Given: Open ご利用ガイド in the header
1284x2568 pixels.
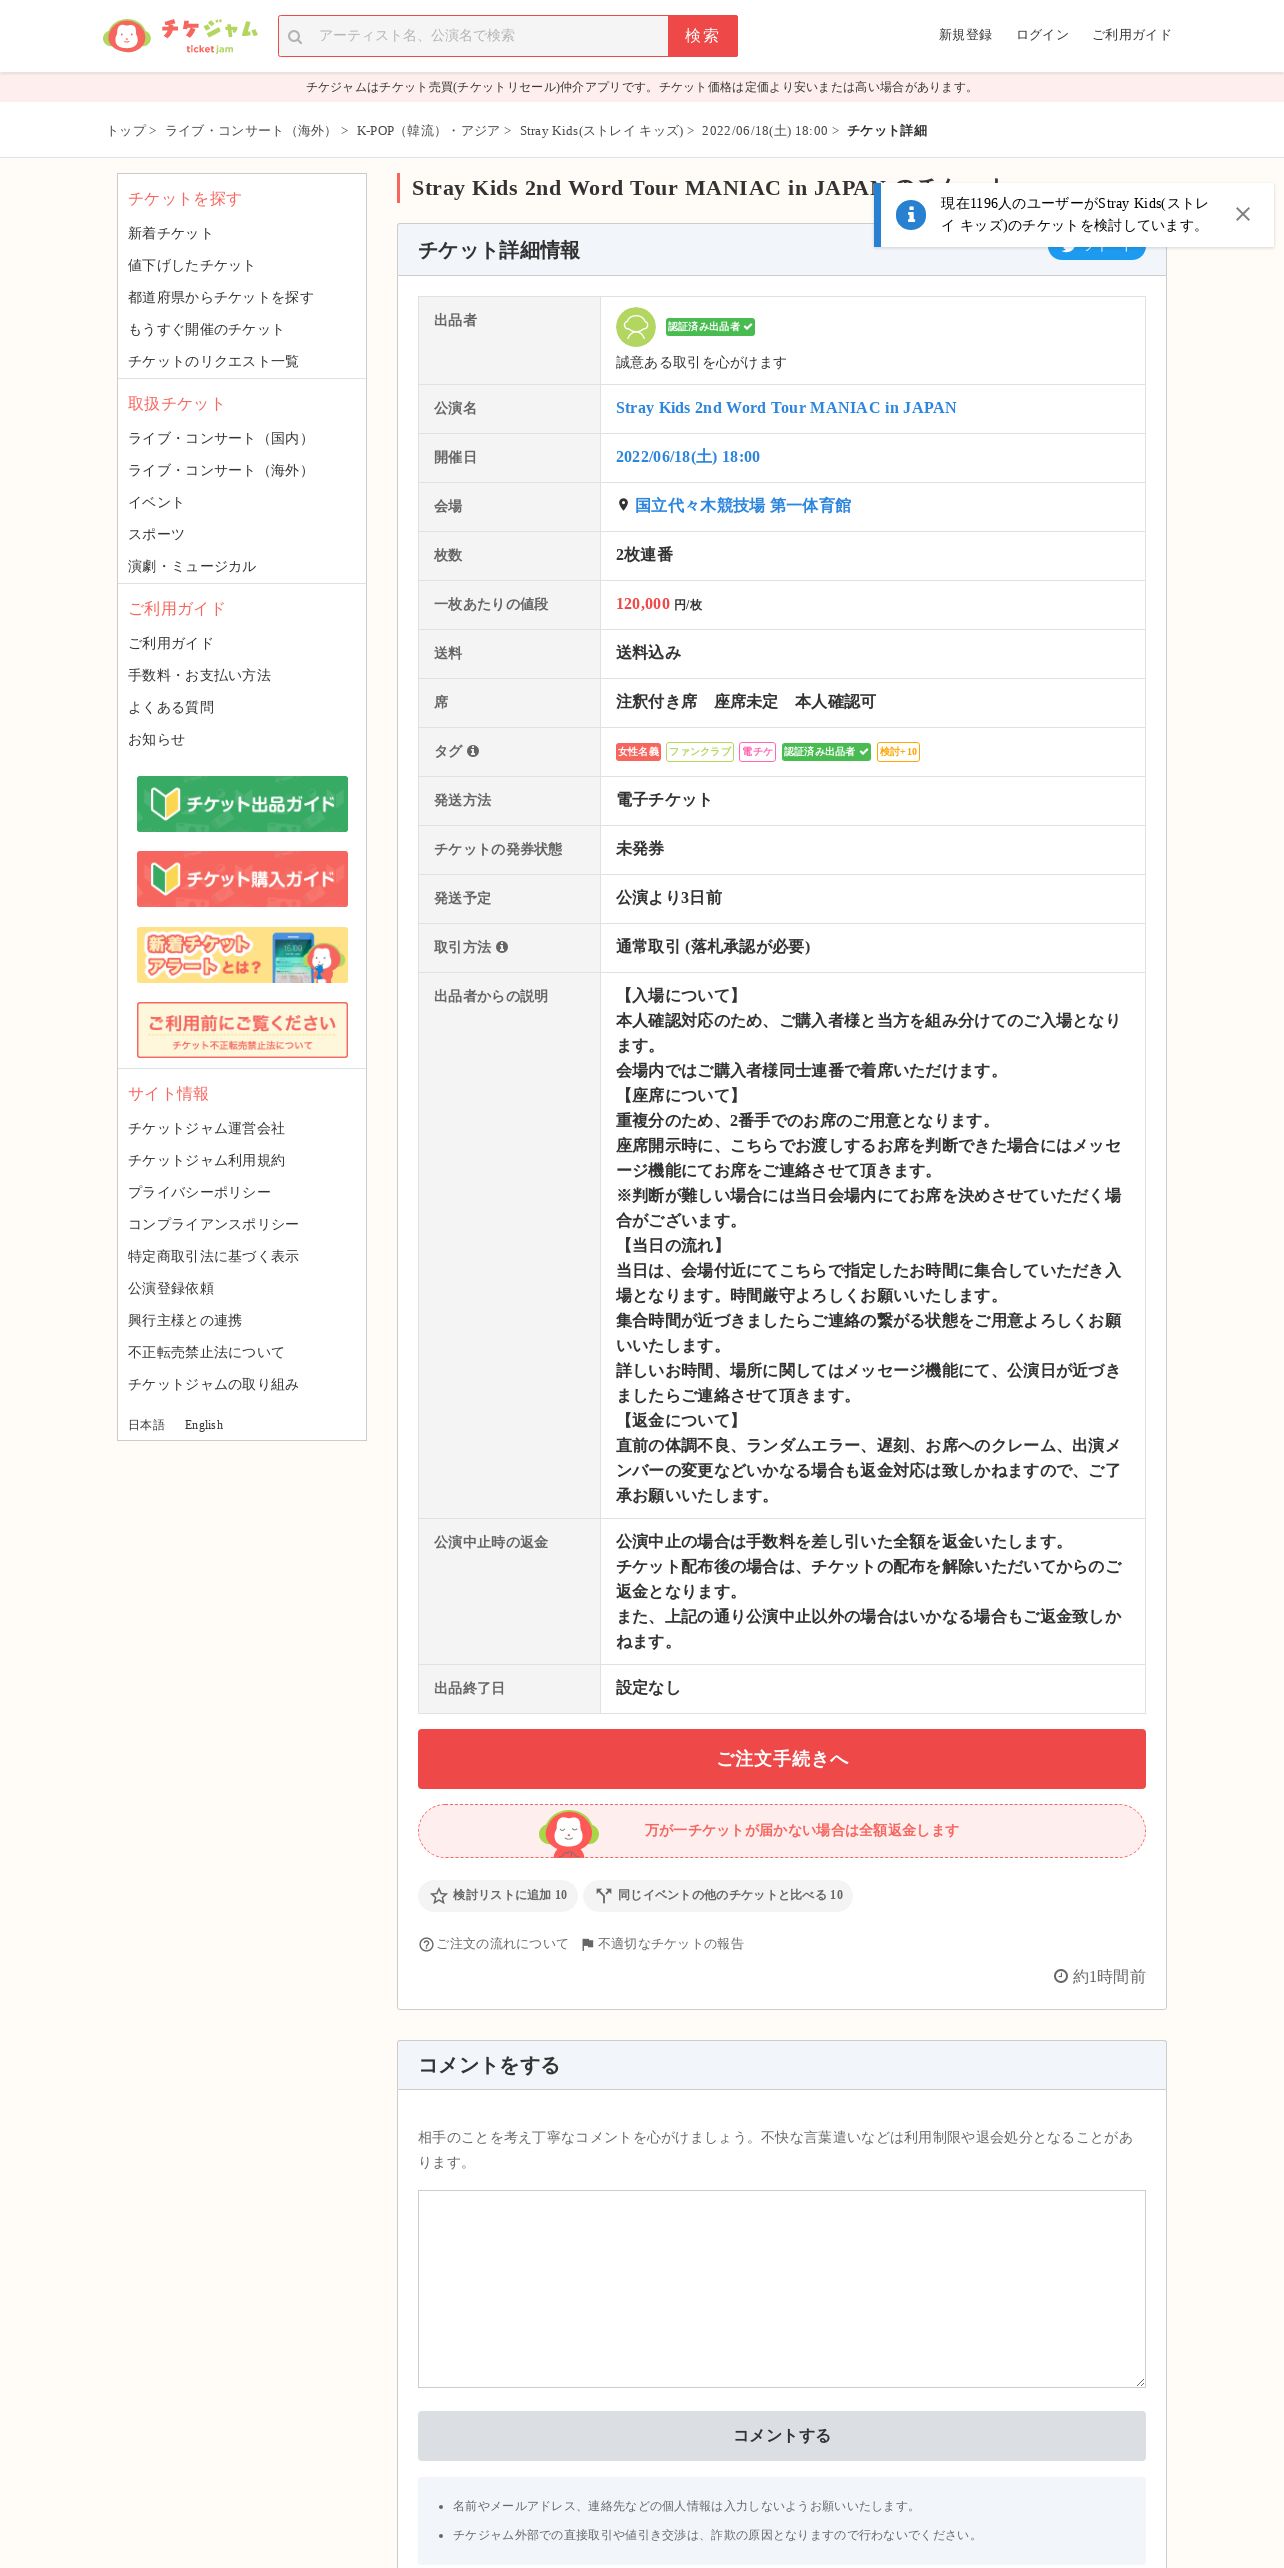Looking at the screenshot, I should 1131,35.
